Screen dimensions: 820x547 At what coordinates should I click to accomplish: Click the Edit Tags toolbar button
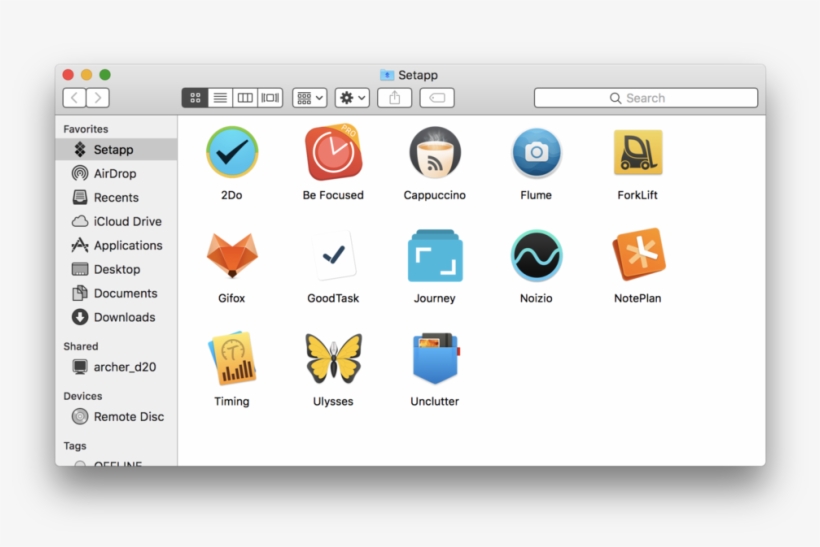pos(437,98)
